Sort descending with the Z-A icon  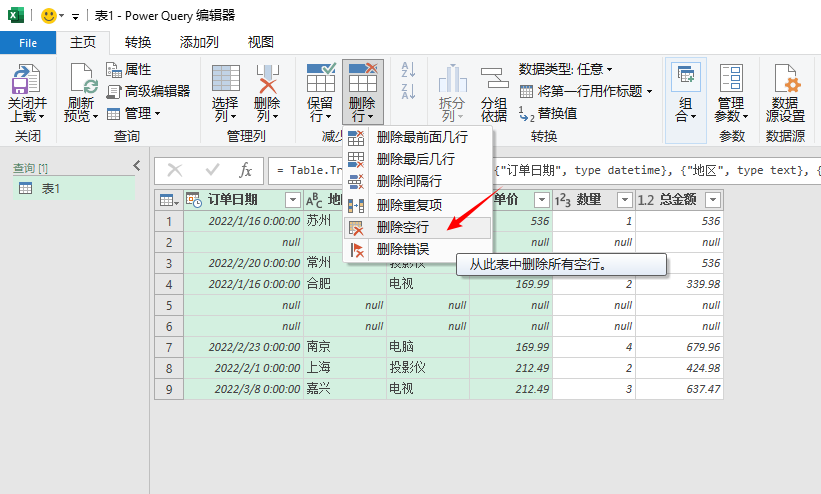pyautogui.click(x=408, y=91)
